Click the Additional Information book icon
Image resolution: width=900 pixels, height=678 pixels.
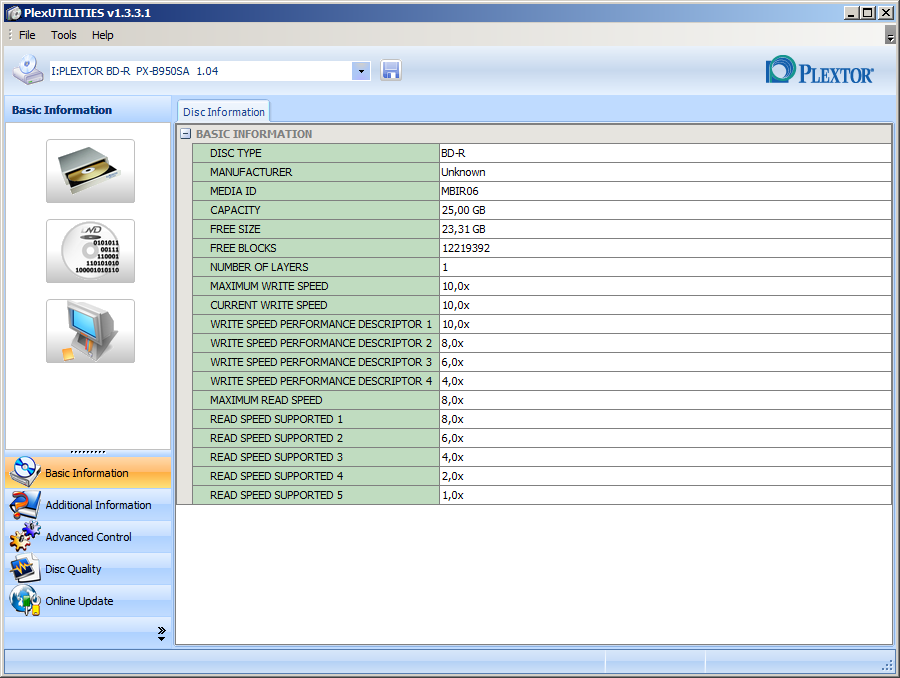point(25,505)
